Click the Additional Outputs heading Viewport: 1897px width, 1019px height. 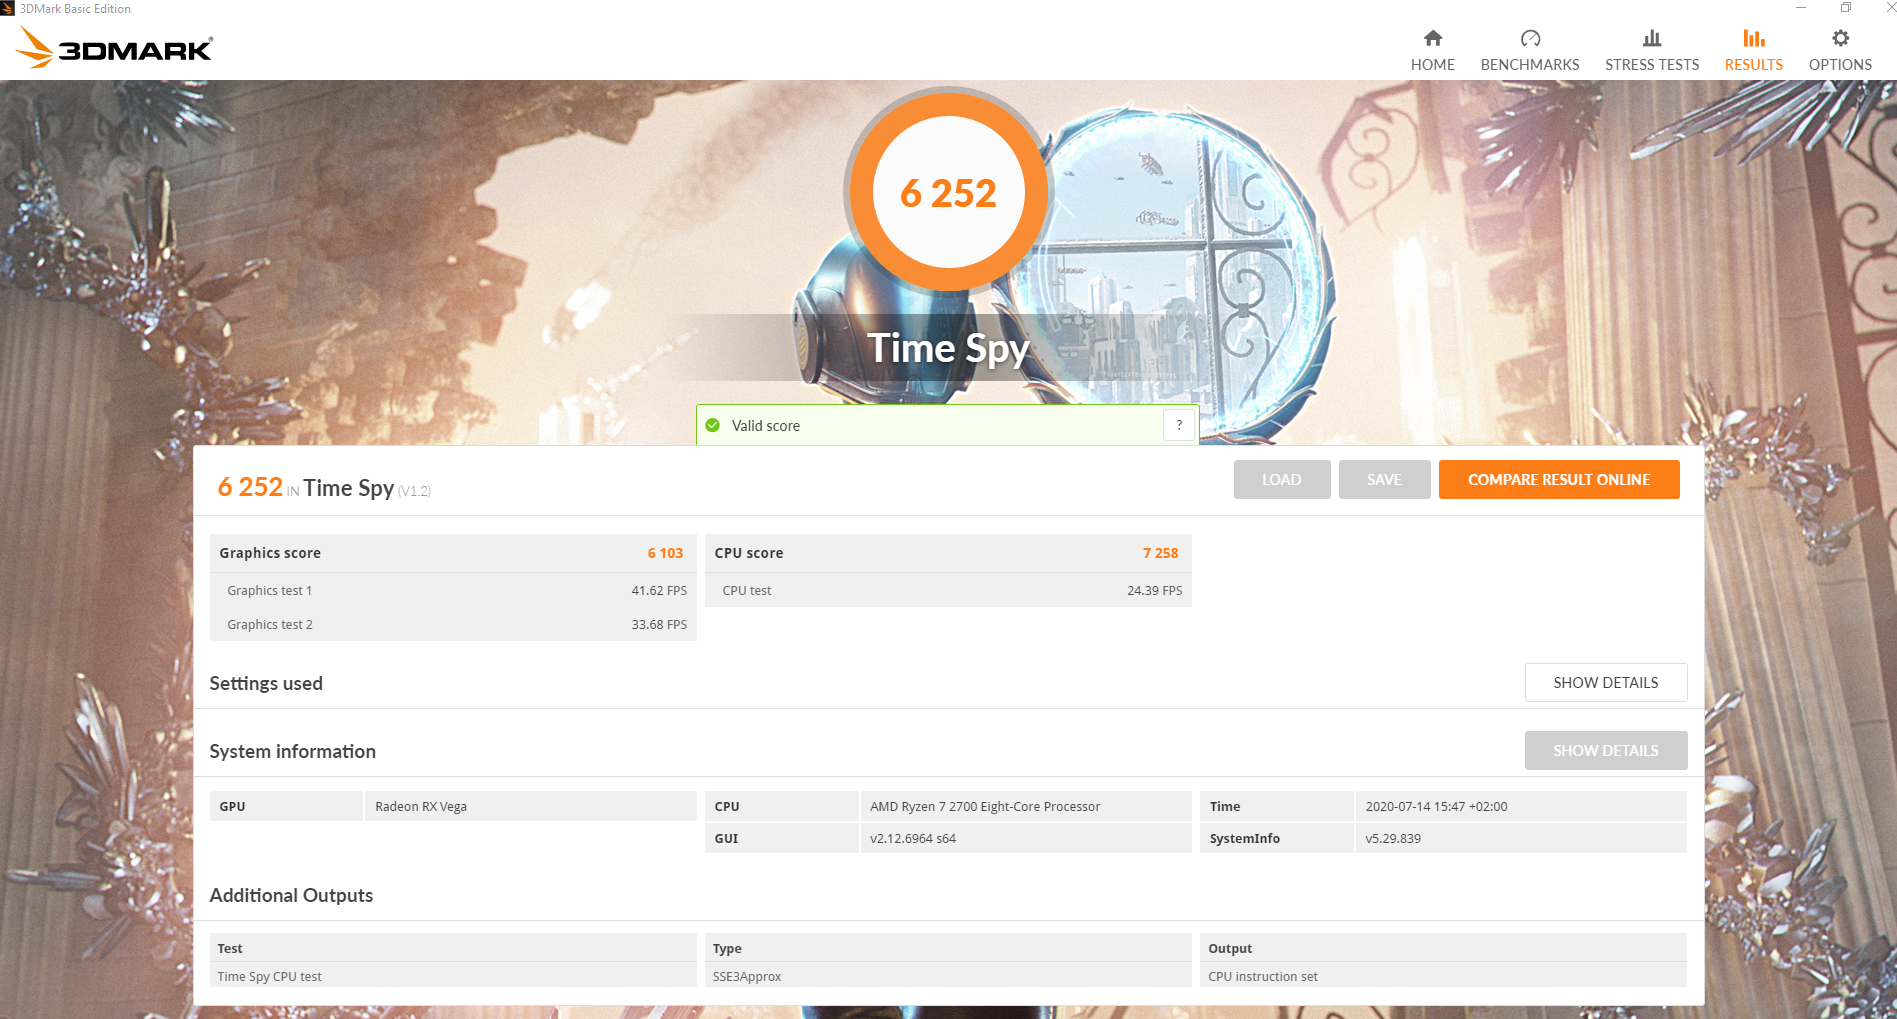pyautogui.click(x=291, y=896)
